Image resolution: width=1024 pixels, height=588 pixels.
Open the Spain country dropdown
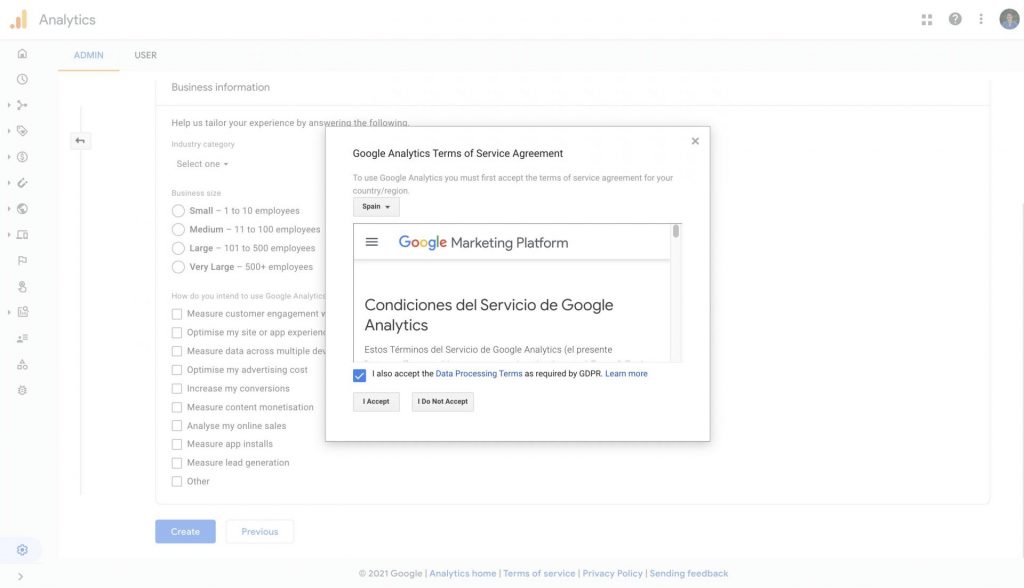pos(376,206)
